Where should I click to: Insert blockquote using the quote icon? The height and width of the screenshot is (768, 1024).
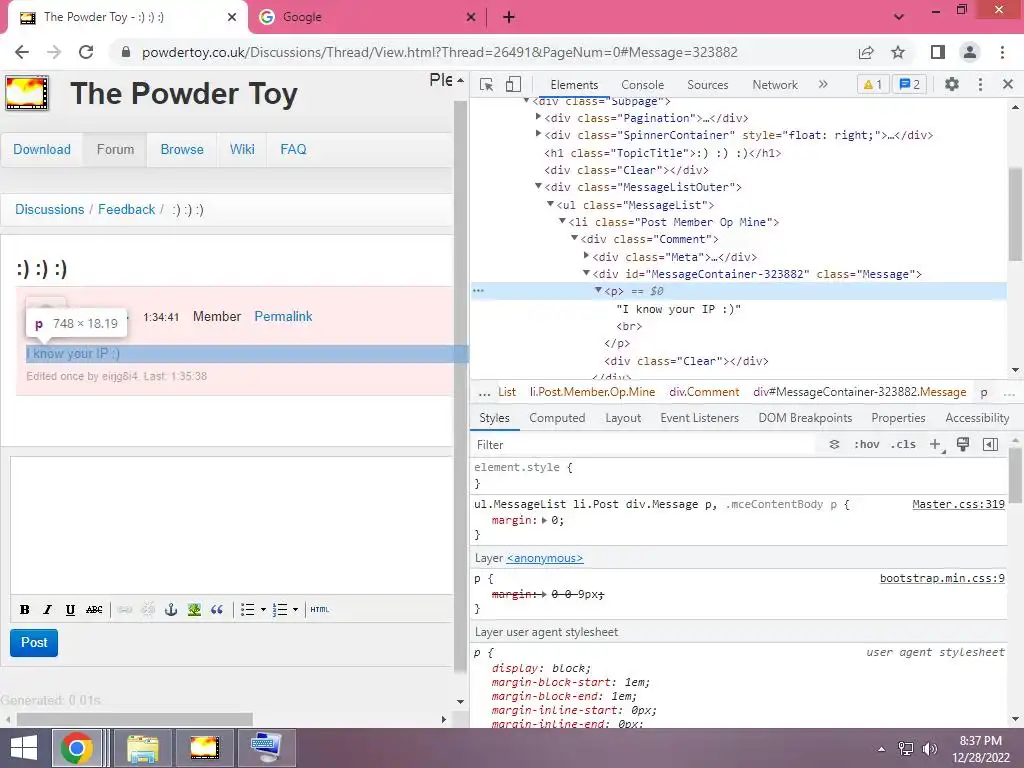[x=217, y=609]
